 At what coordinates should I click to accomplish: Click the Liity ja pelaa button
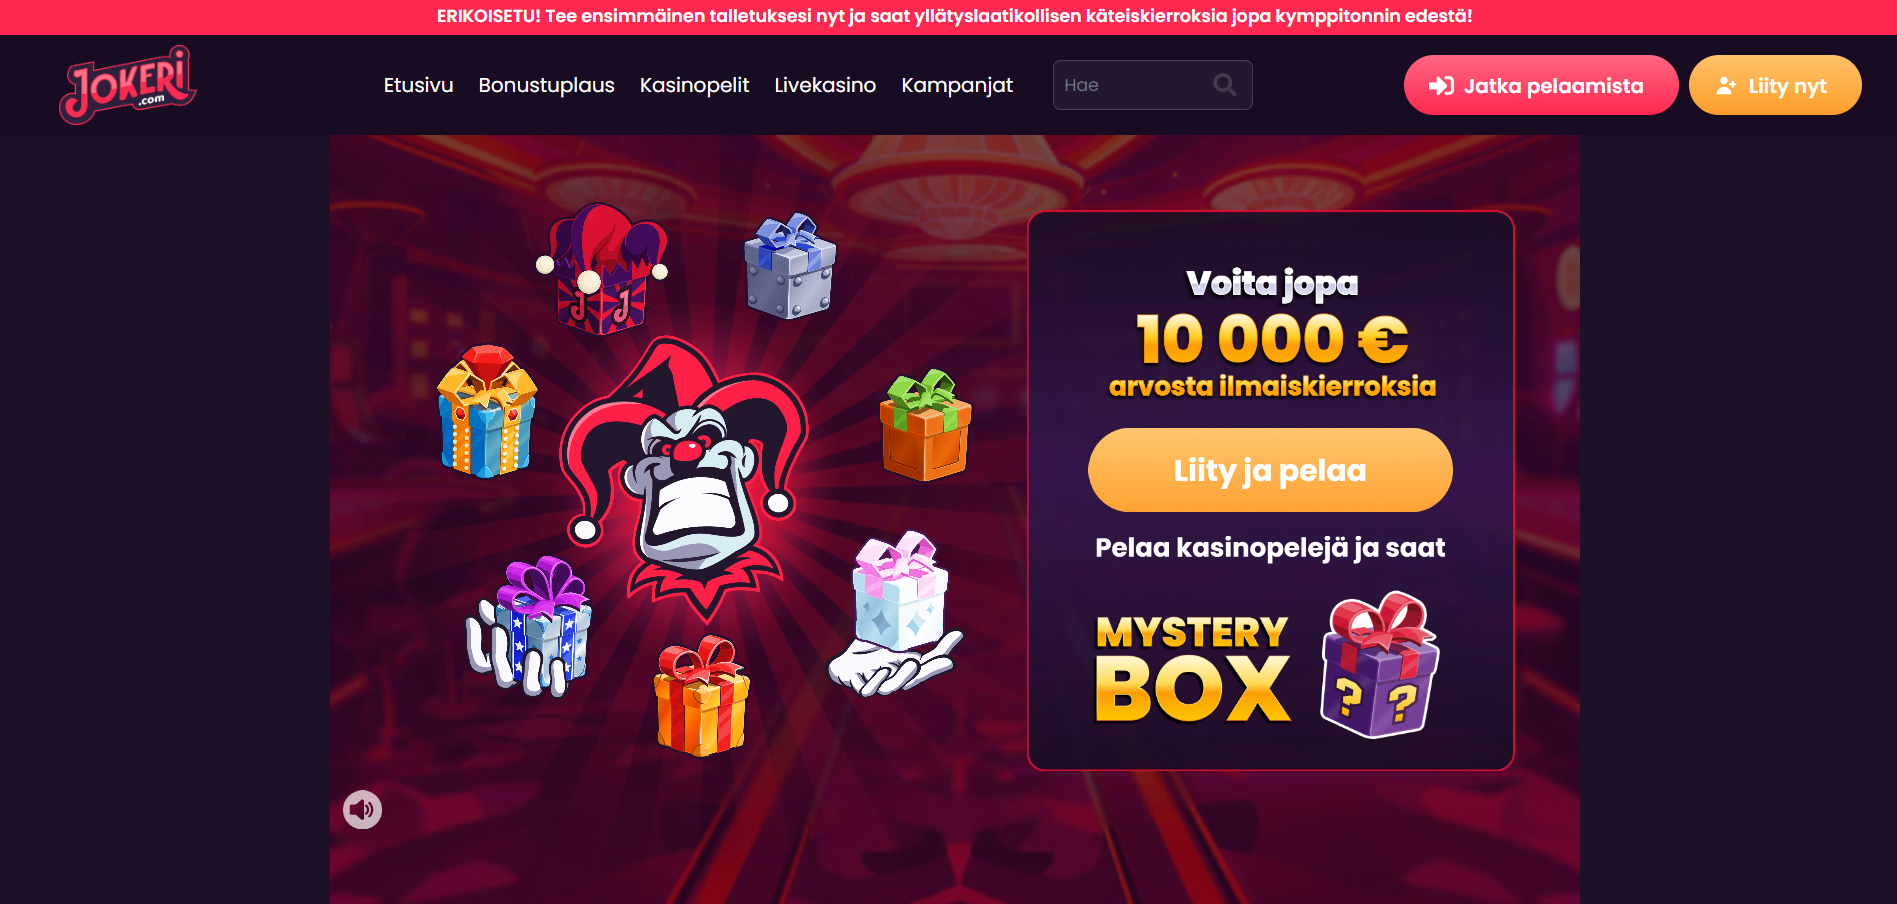(x=1270, y=470)
